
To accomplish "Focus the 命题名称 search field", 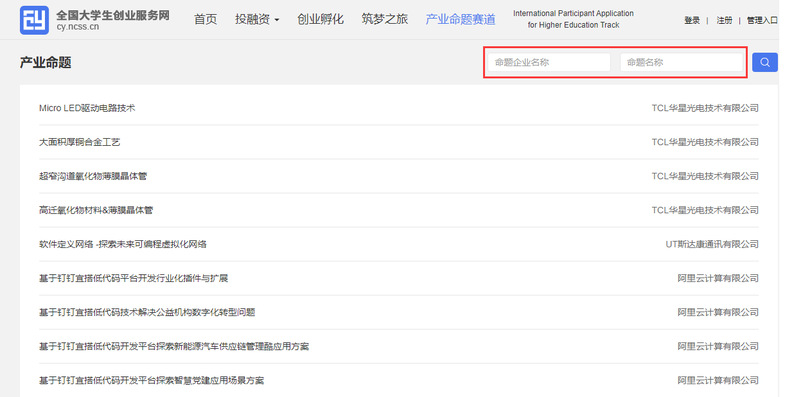I will [x=681, y=63].
